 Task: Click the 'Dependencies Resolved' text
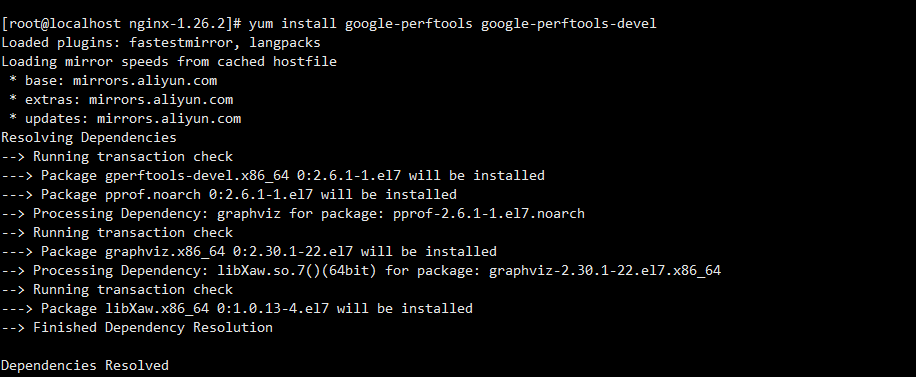(x=85, y=366)
